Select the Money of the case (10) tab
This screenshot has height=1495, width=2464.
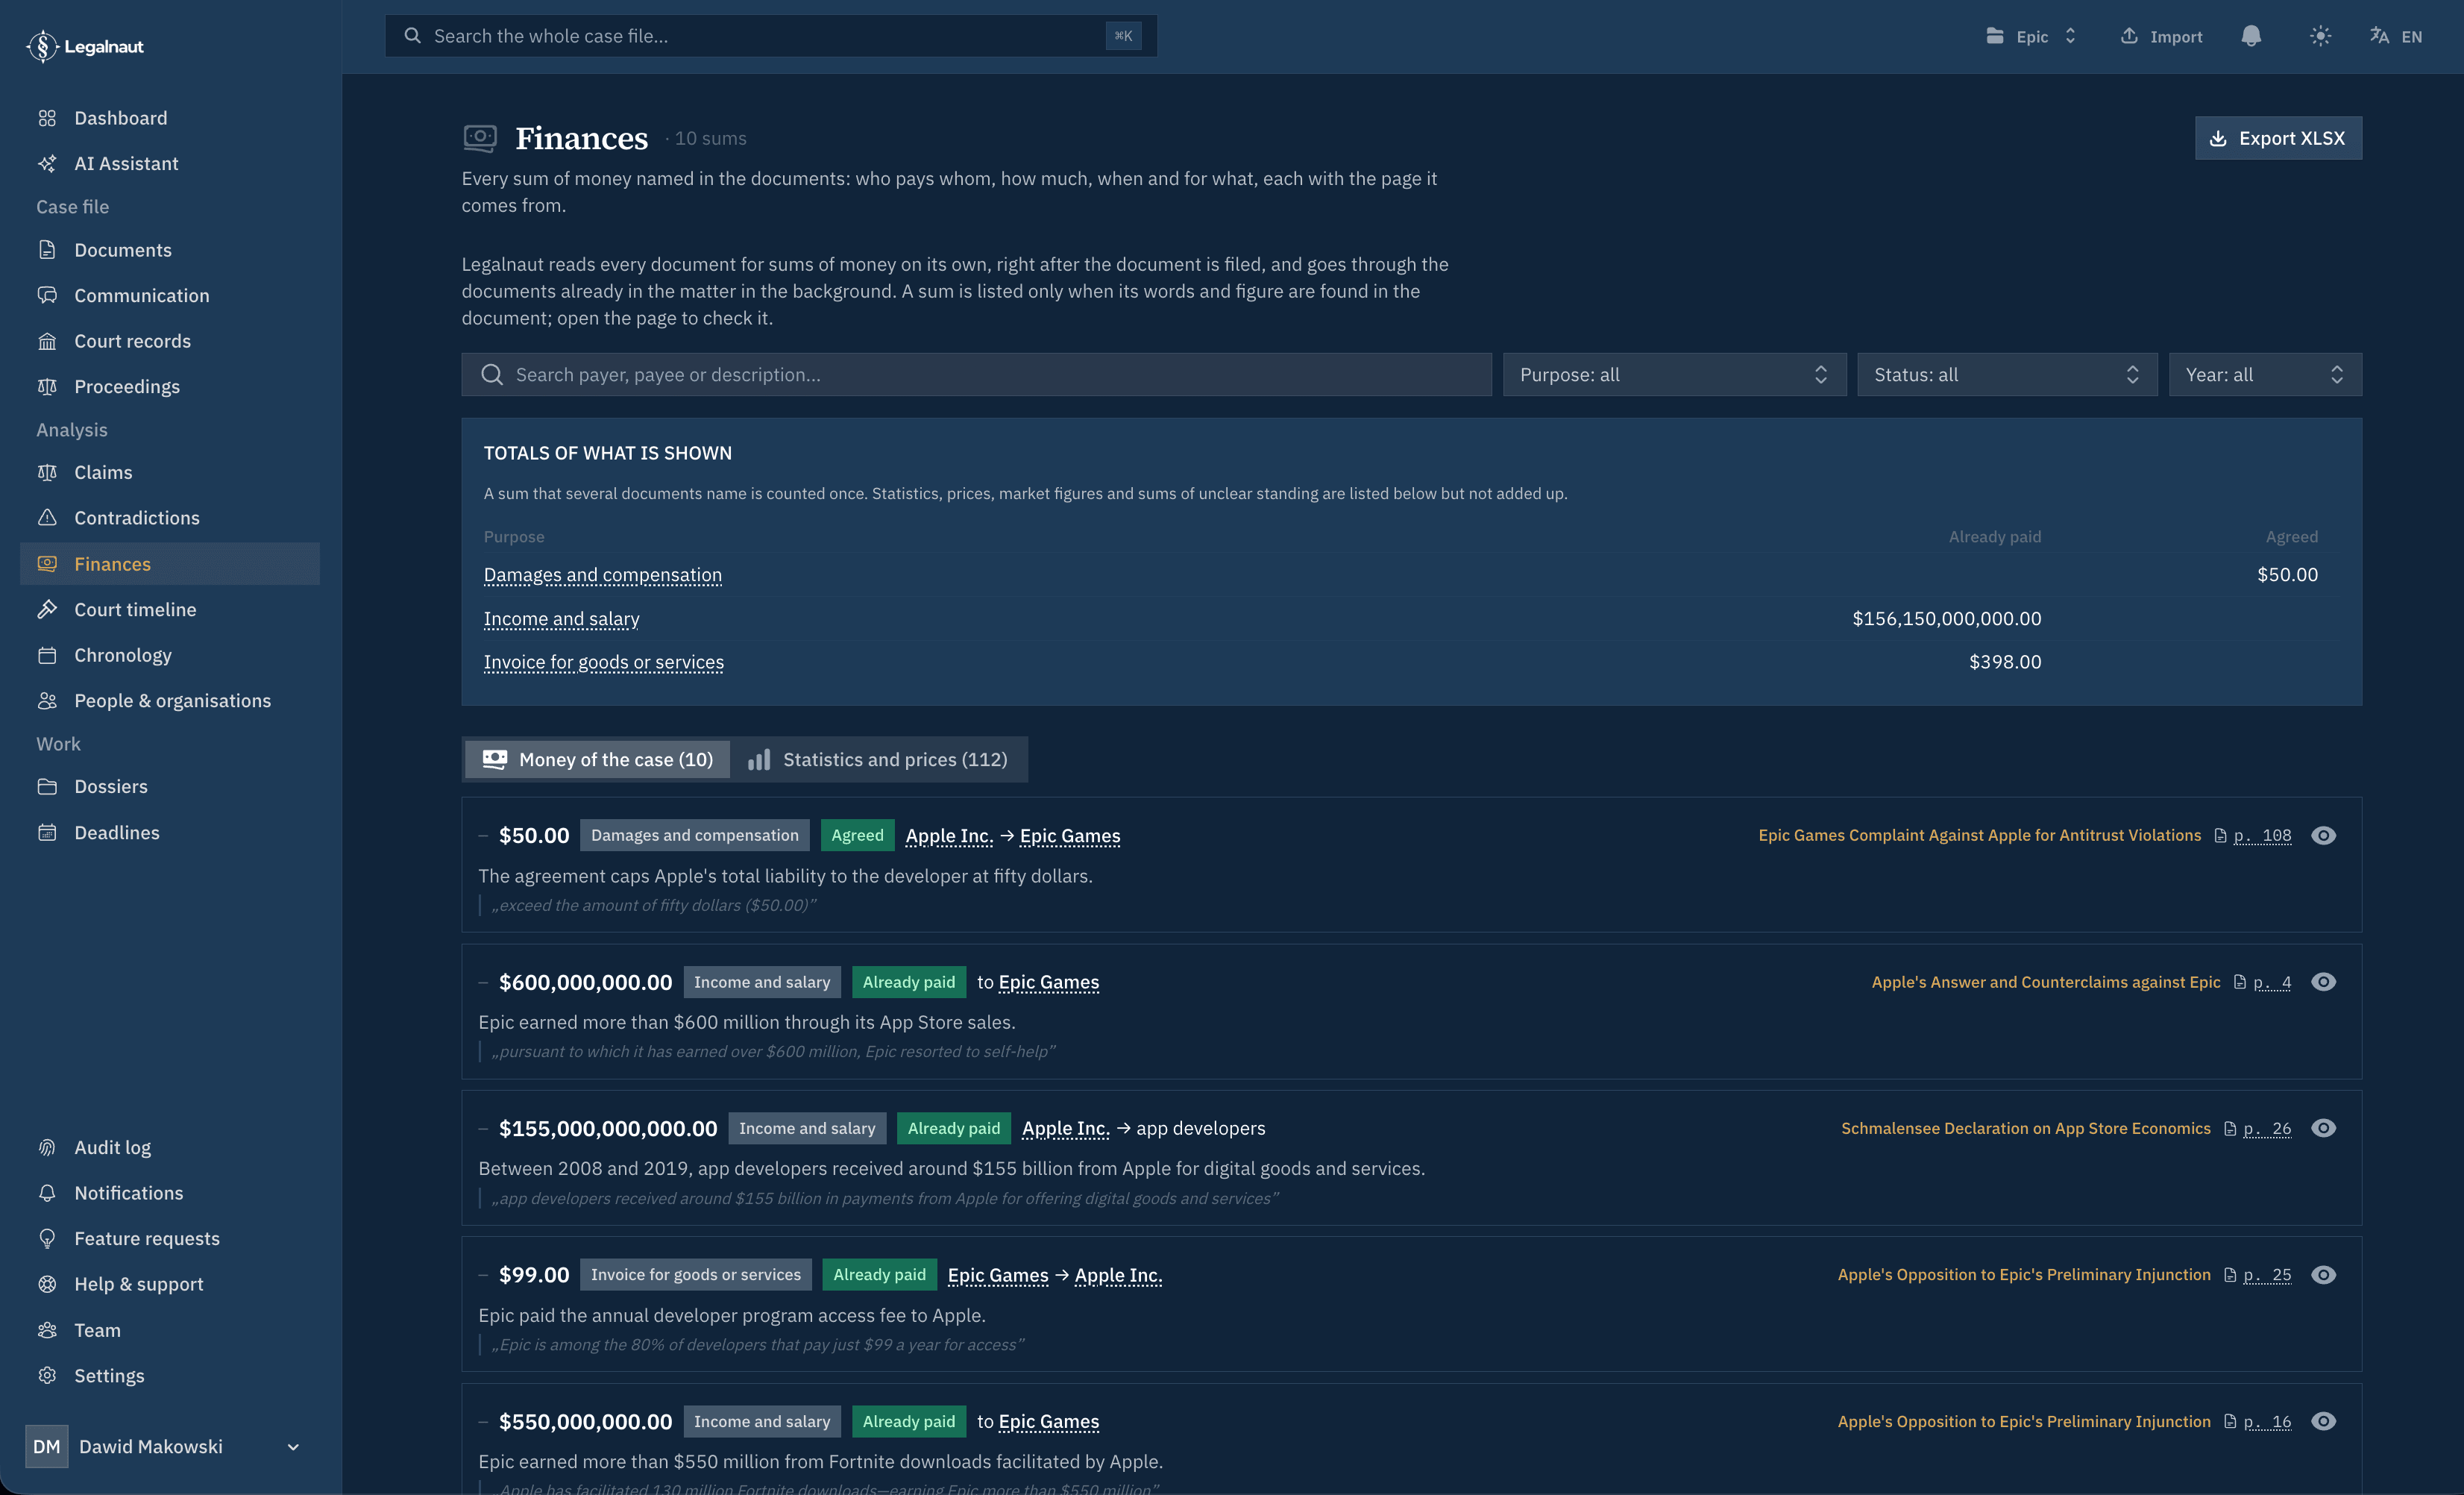[x=598, y=759]
